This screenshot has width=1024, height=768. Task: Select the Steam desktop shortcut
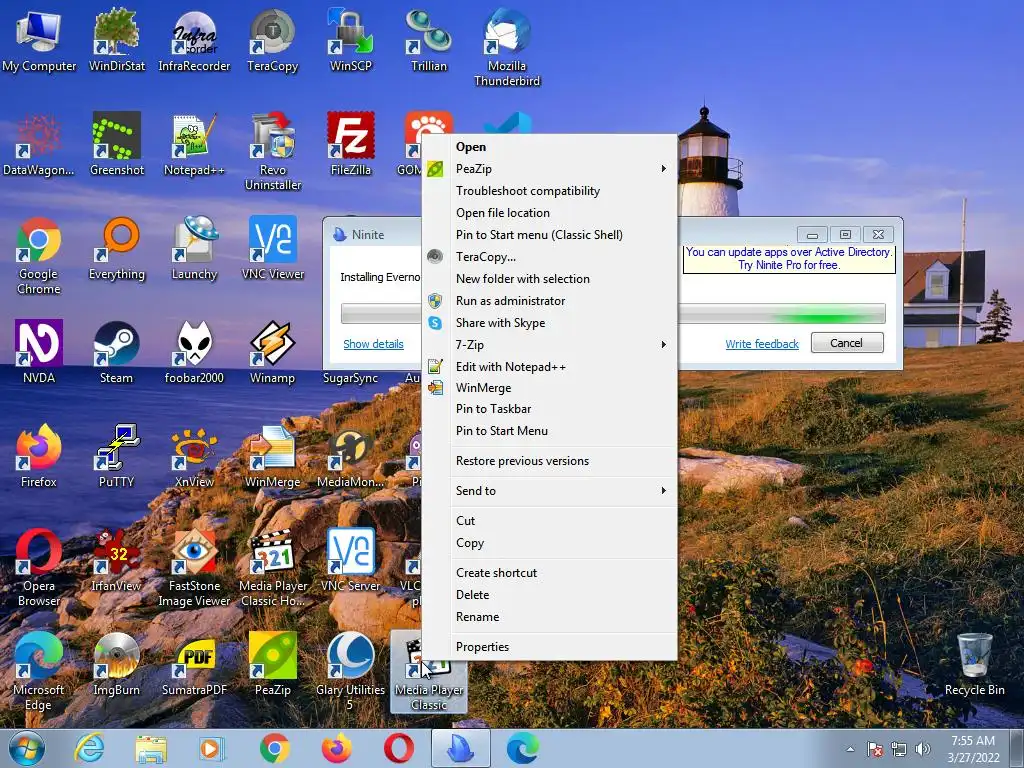coord(117,351)
